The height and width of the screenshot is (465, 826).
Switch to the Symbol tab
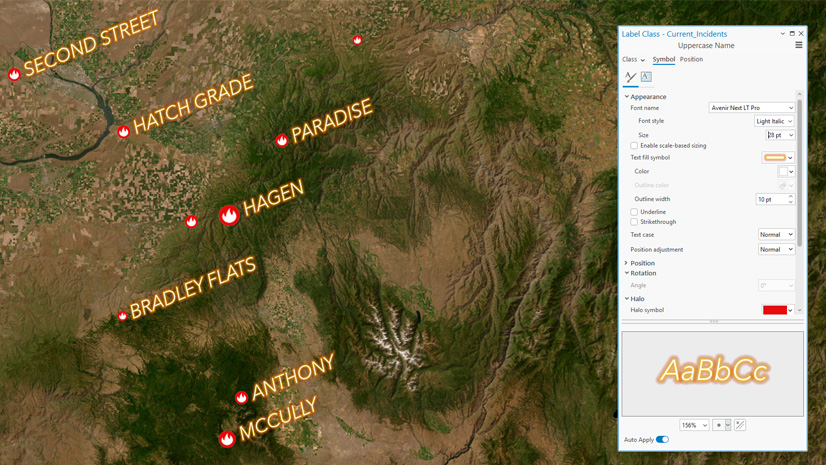tap(663, 60)
